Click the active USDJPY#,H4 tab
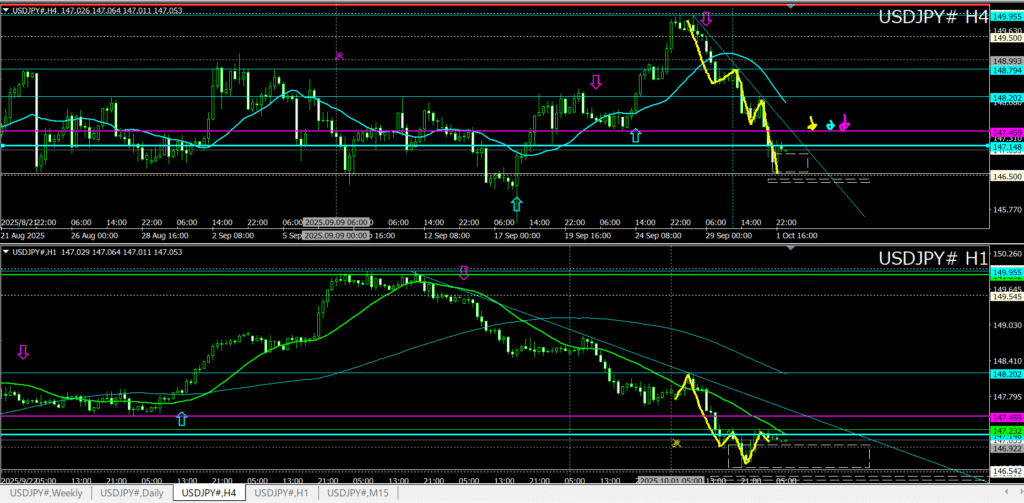 (208, 493)
